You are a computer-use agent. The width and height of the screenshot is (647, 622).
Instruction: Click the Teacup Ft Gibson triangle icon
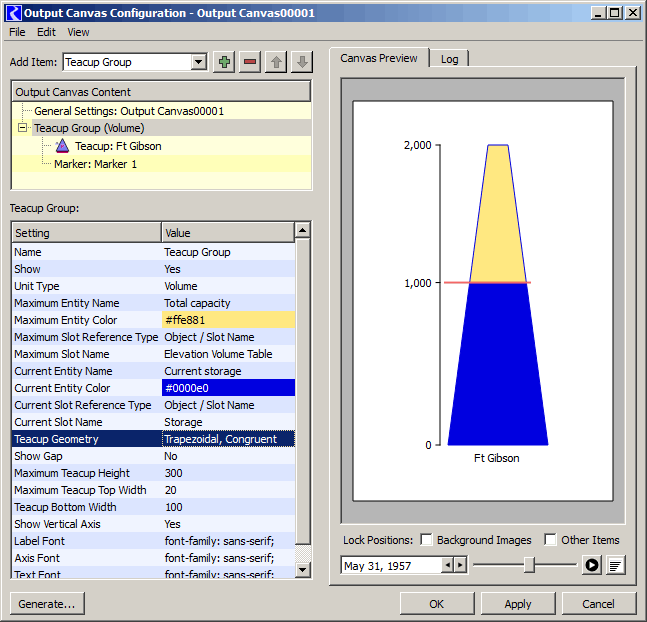click(x=62, y=146)
